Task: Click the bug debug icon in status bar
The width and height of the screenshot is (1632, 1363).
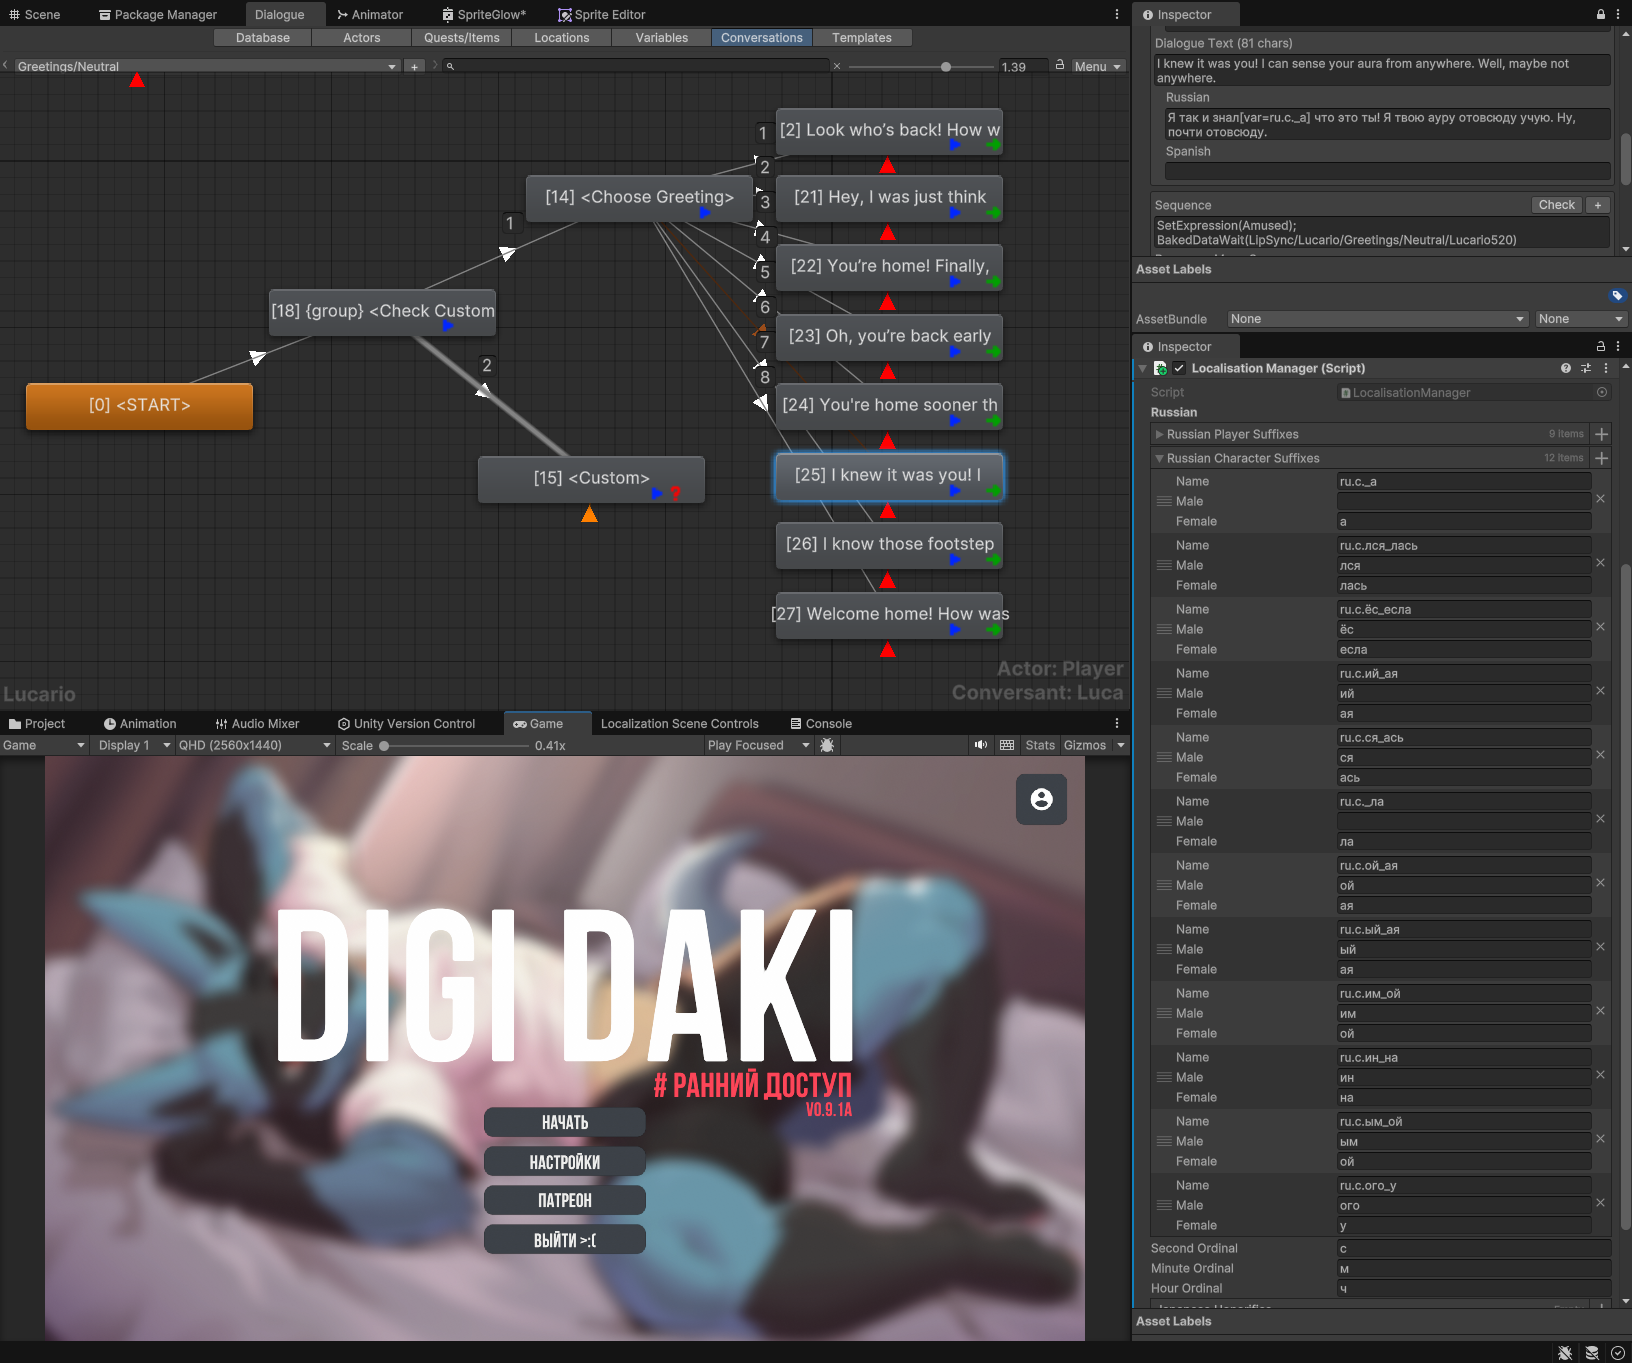Action: tap(1566, 1353)
